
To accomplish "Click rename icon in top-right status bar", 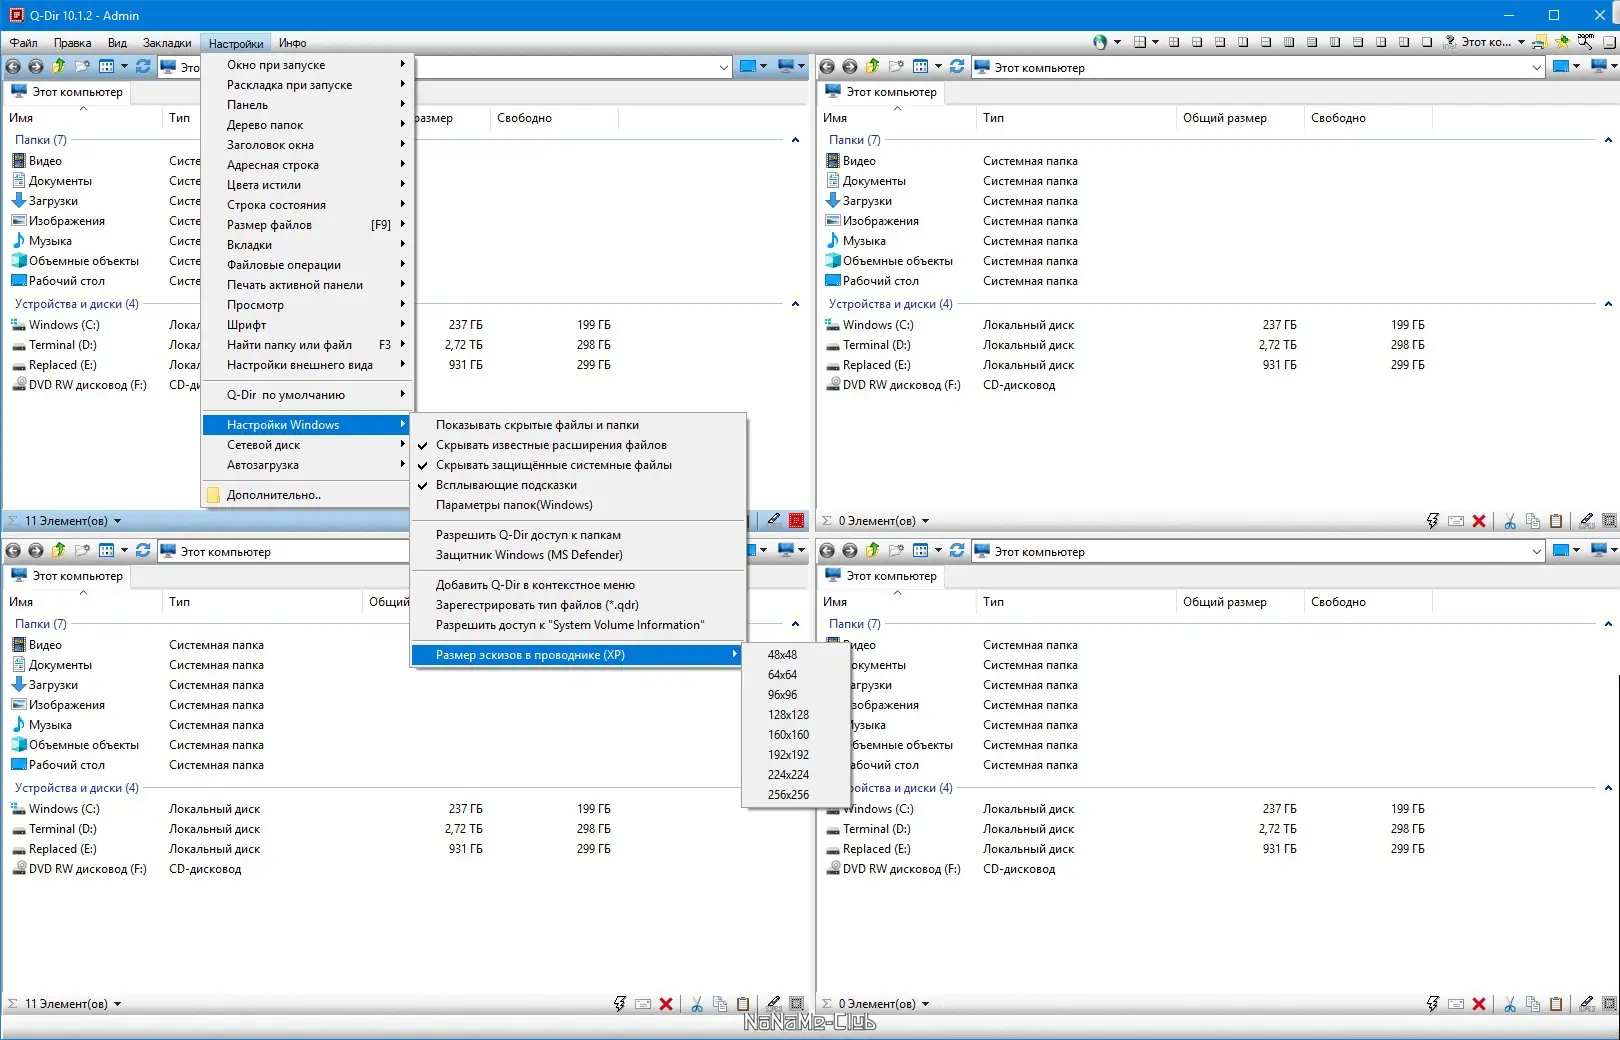I will (1456, 521).
